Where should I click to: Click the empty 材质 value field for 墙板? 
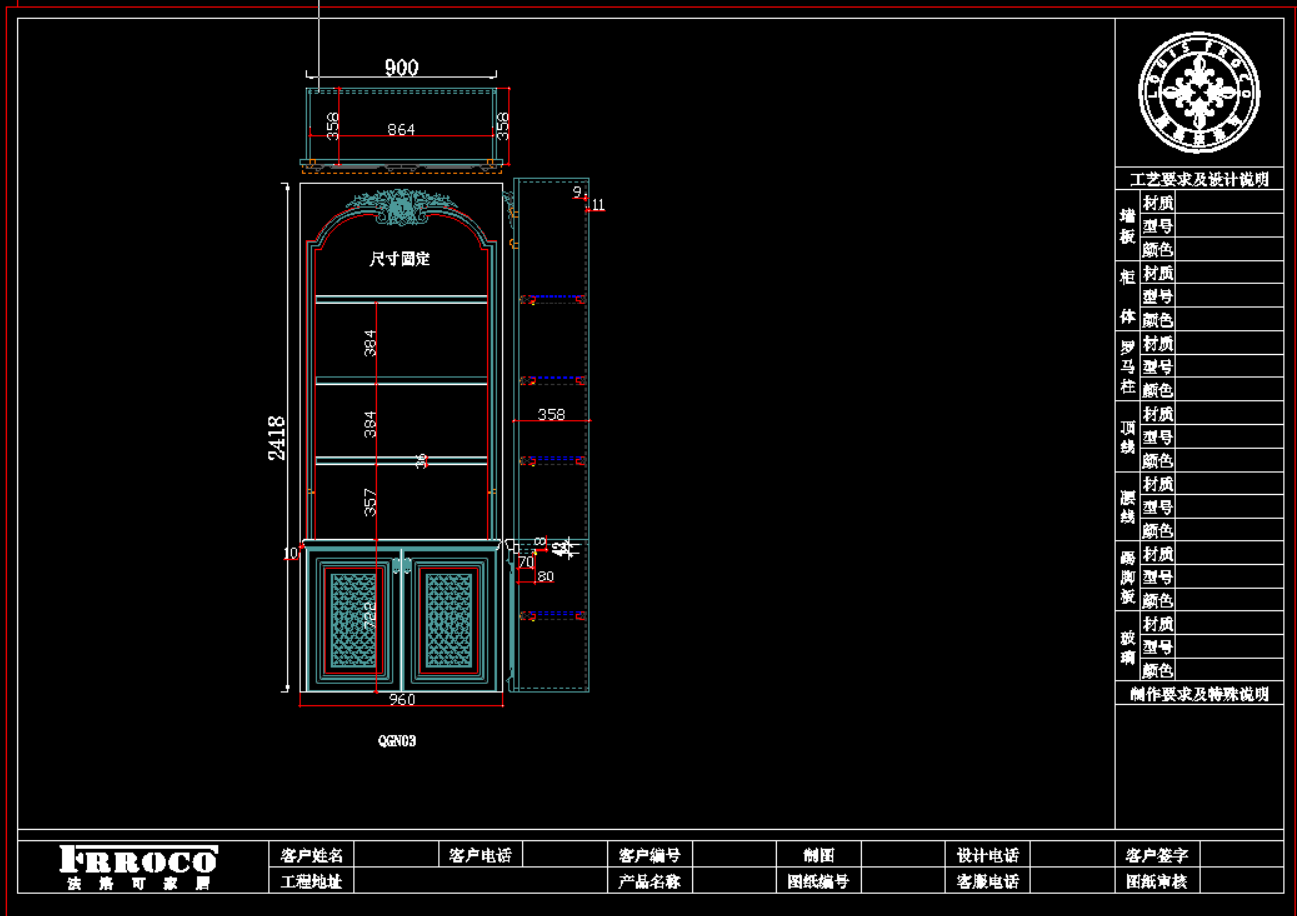click(x=1229, y=203)
